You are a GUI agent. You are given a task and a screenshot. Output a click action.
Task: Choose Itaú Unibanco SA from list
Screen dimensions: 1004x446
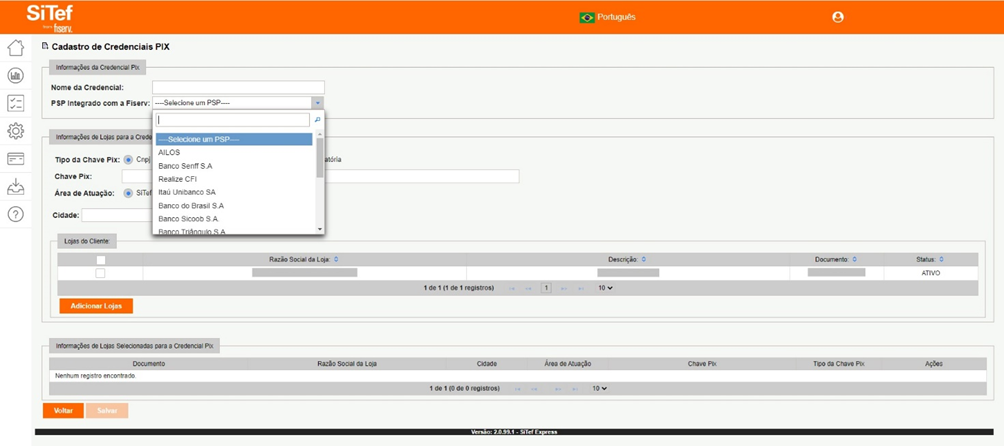[187, 192]
